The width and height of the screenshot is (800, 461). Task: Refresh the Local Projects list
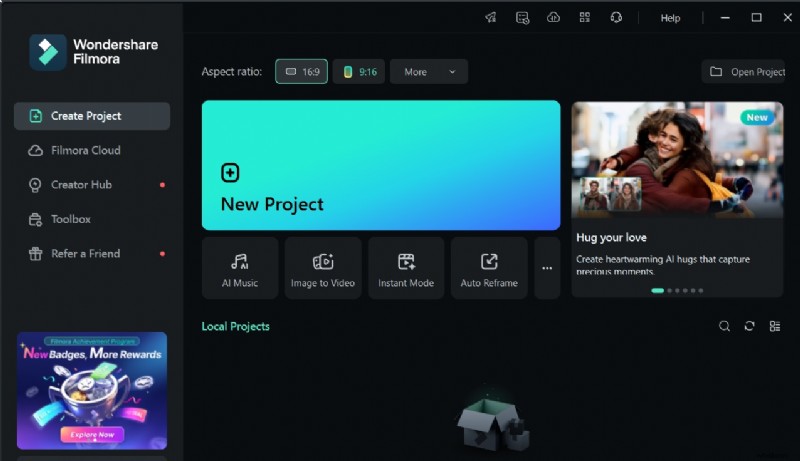coord(749,326)
